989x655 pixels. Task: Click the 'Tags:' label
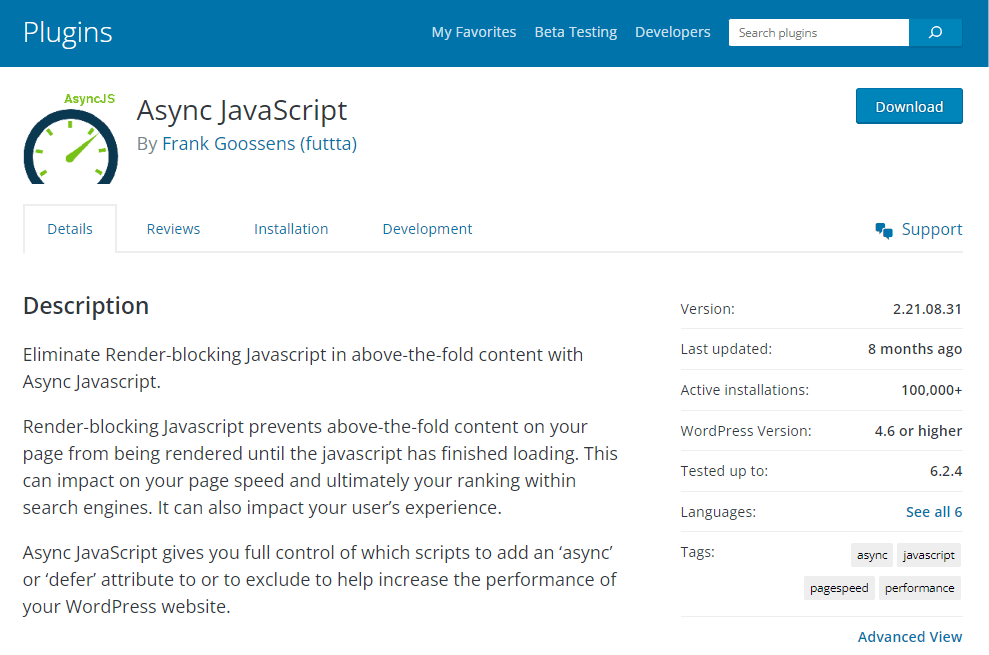tap(698, 552)
